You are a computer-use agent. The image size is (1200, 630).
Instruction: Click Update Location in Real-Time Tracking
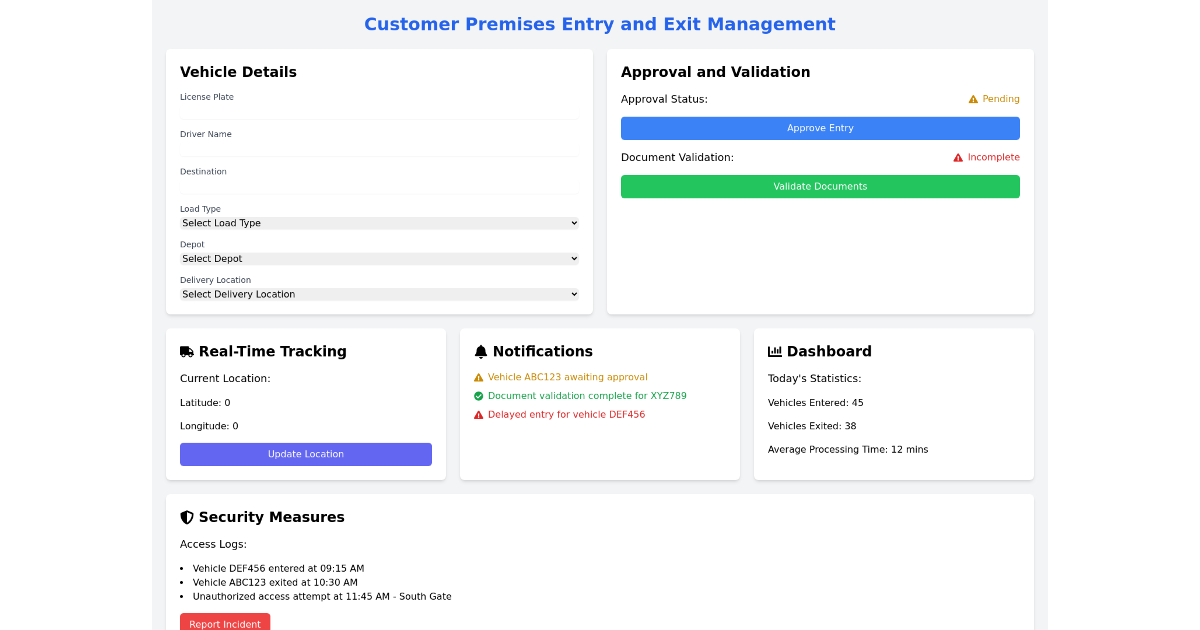tap(306, 454)
